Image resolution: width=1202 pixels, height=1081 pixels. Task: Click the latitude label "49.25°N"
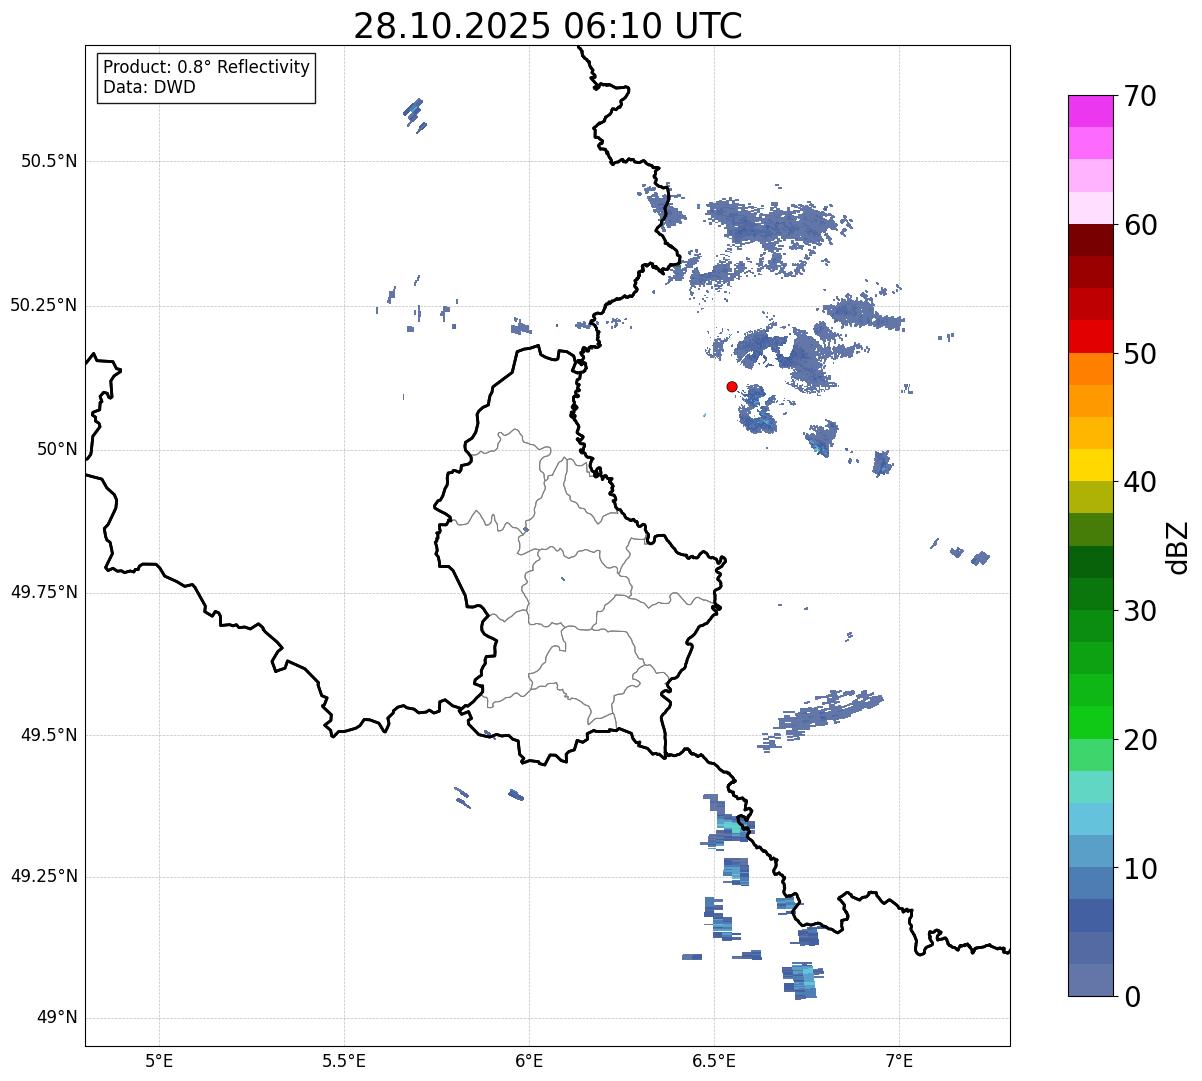tap(44, 876)
